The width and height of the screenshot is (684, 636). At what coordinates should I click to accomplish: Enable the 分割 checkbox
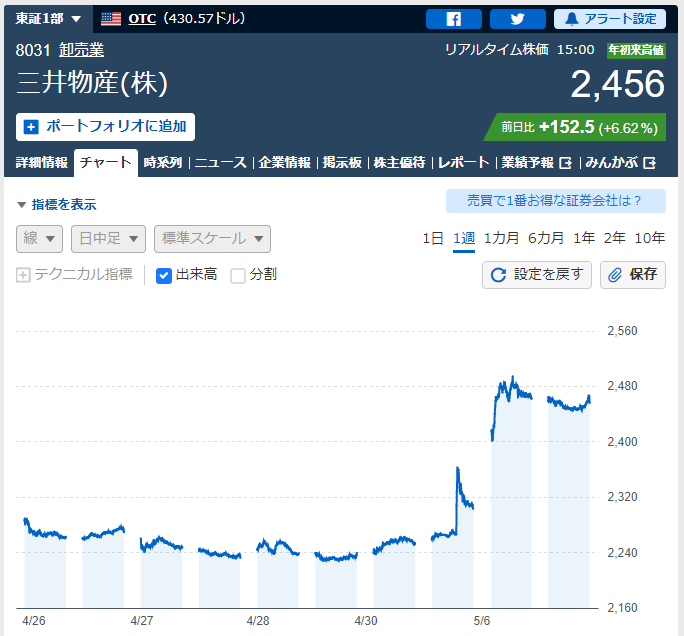coord(238,276)
